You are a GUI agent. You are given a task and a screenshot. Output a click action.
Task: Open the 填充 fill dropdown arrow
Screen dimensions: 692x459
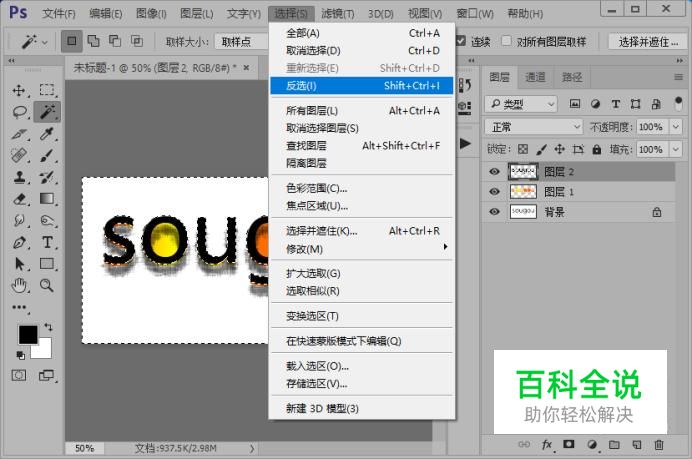click(676, 149)
